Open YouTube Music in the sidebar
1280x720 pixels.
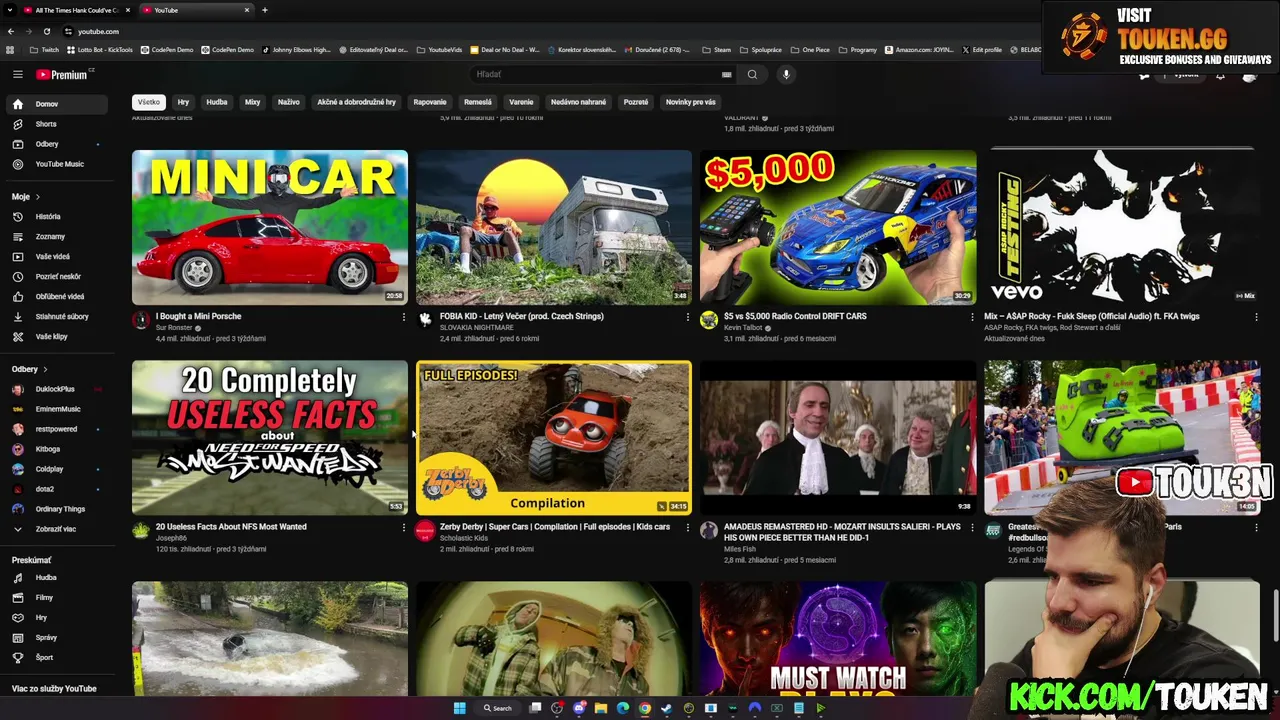click(59, 164)
